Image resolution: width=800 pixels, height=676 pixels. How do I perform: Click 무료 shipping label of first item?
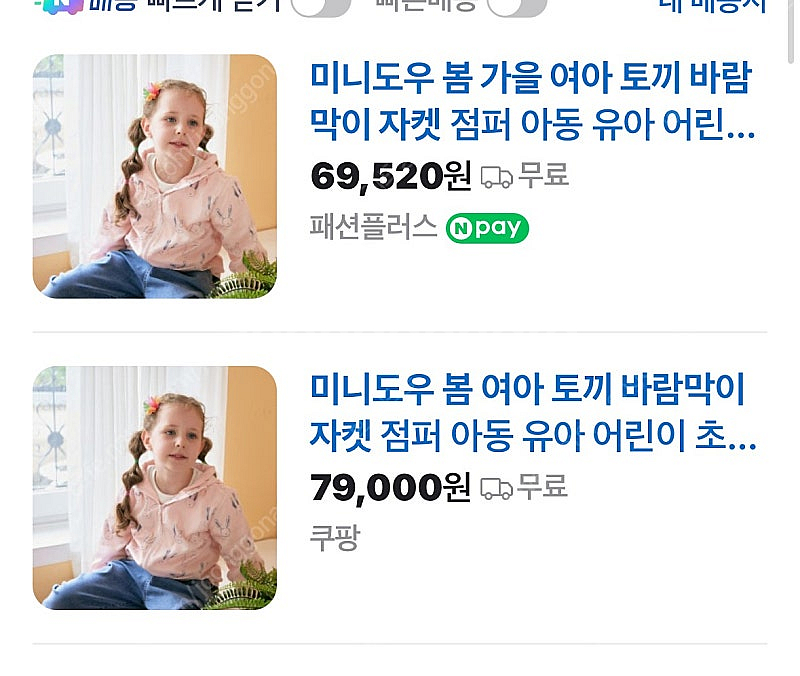point(543,175)
